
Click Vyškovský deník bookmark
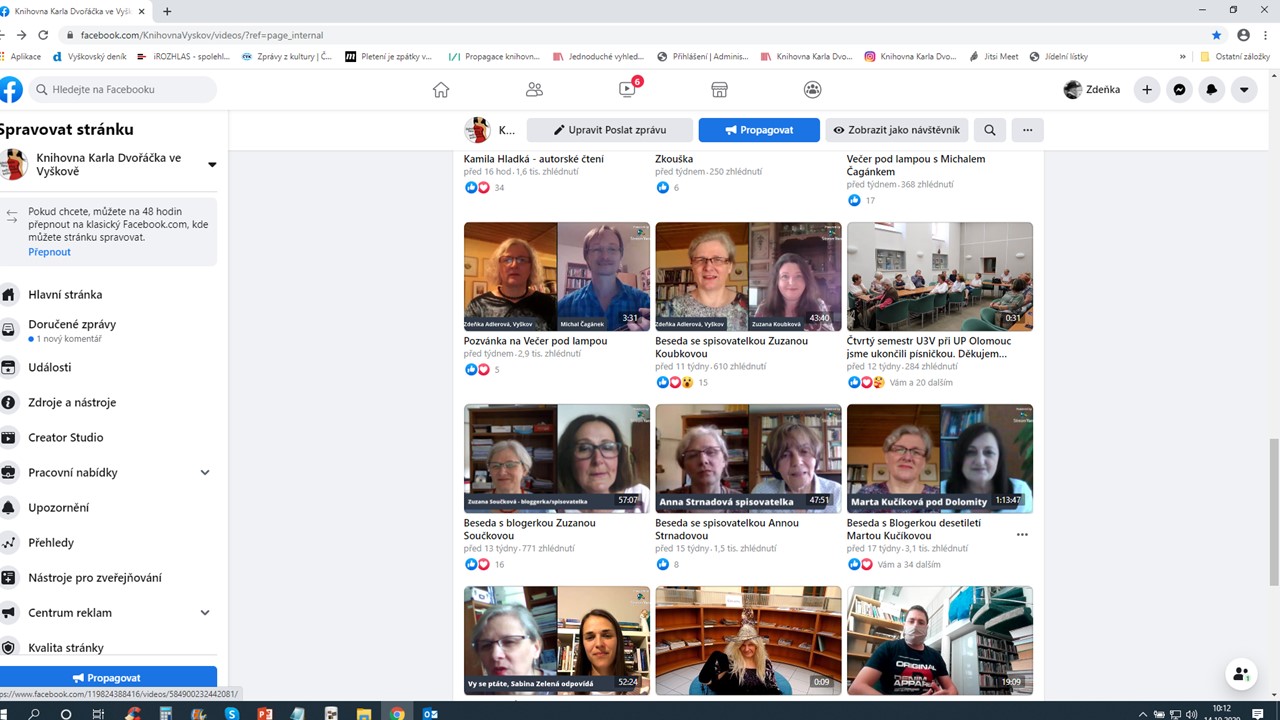[90, 57]
